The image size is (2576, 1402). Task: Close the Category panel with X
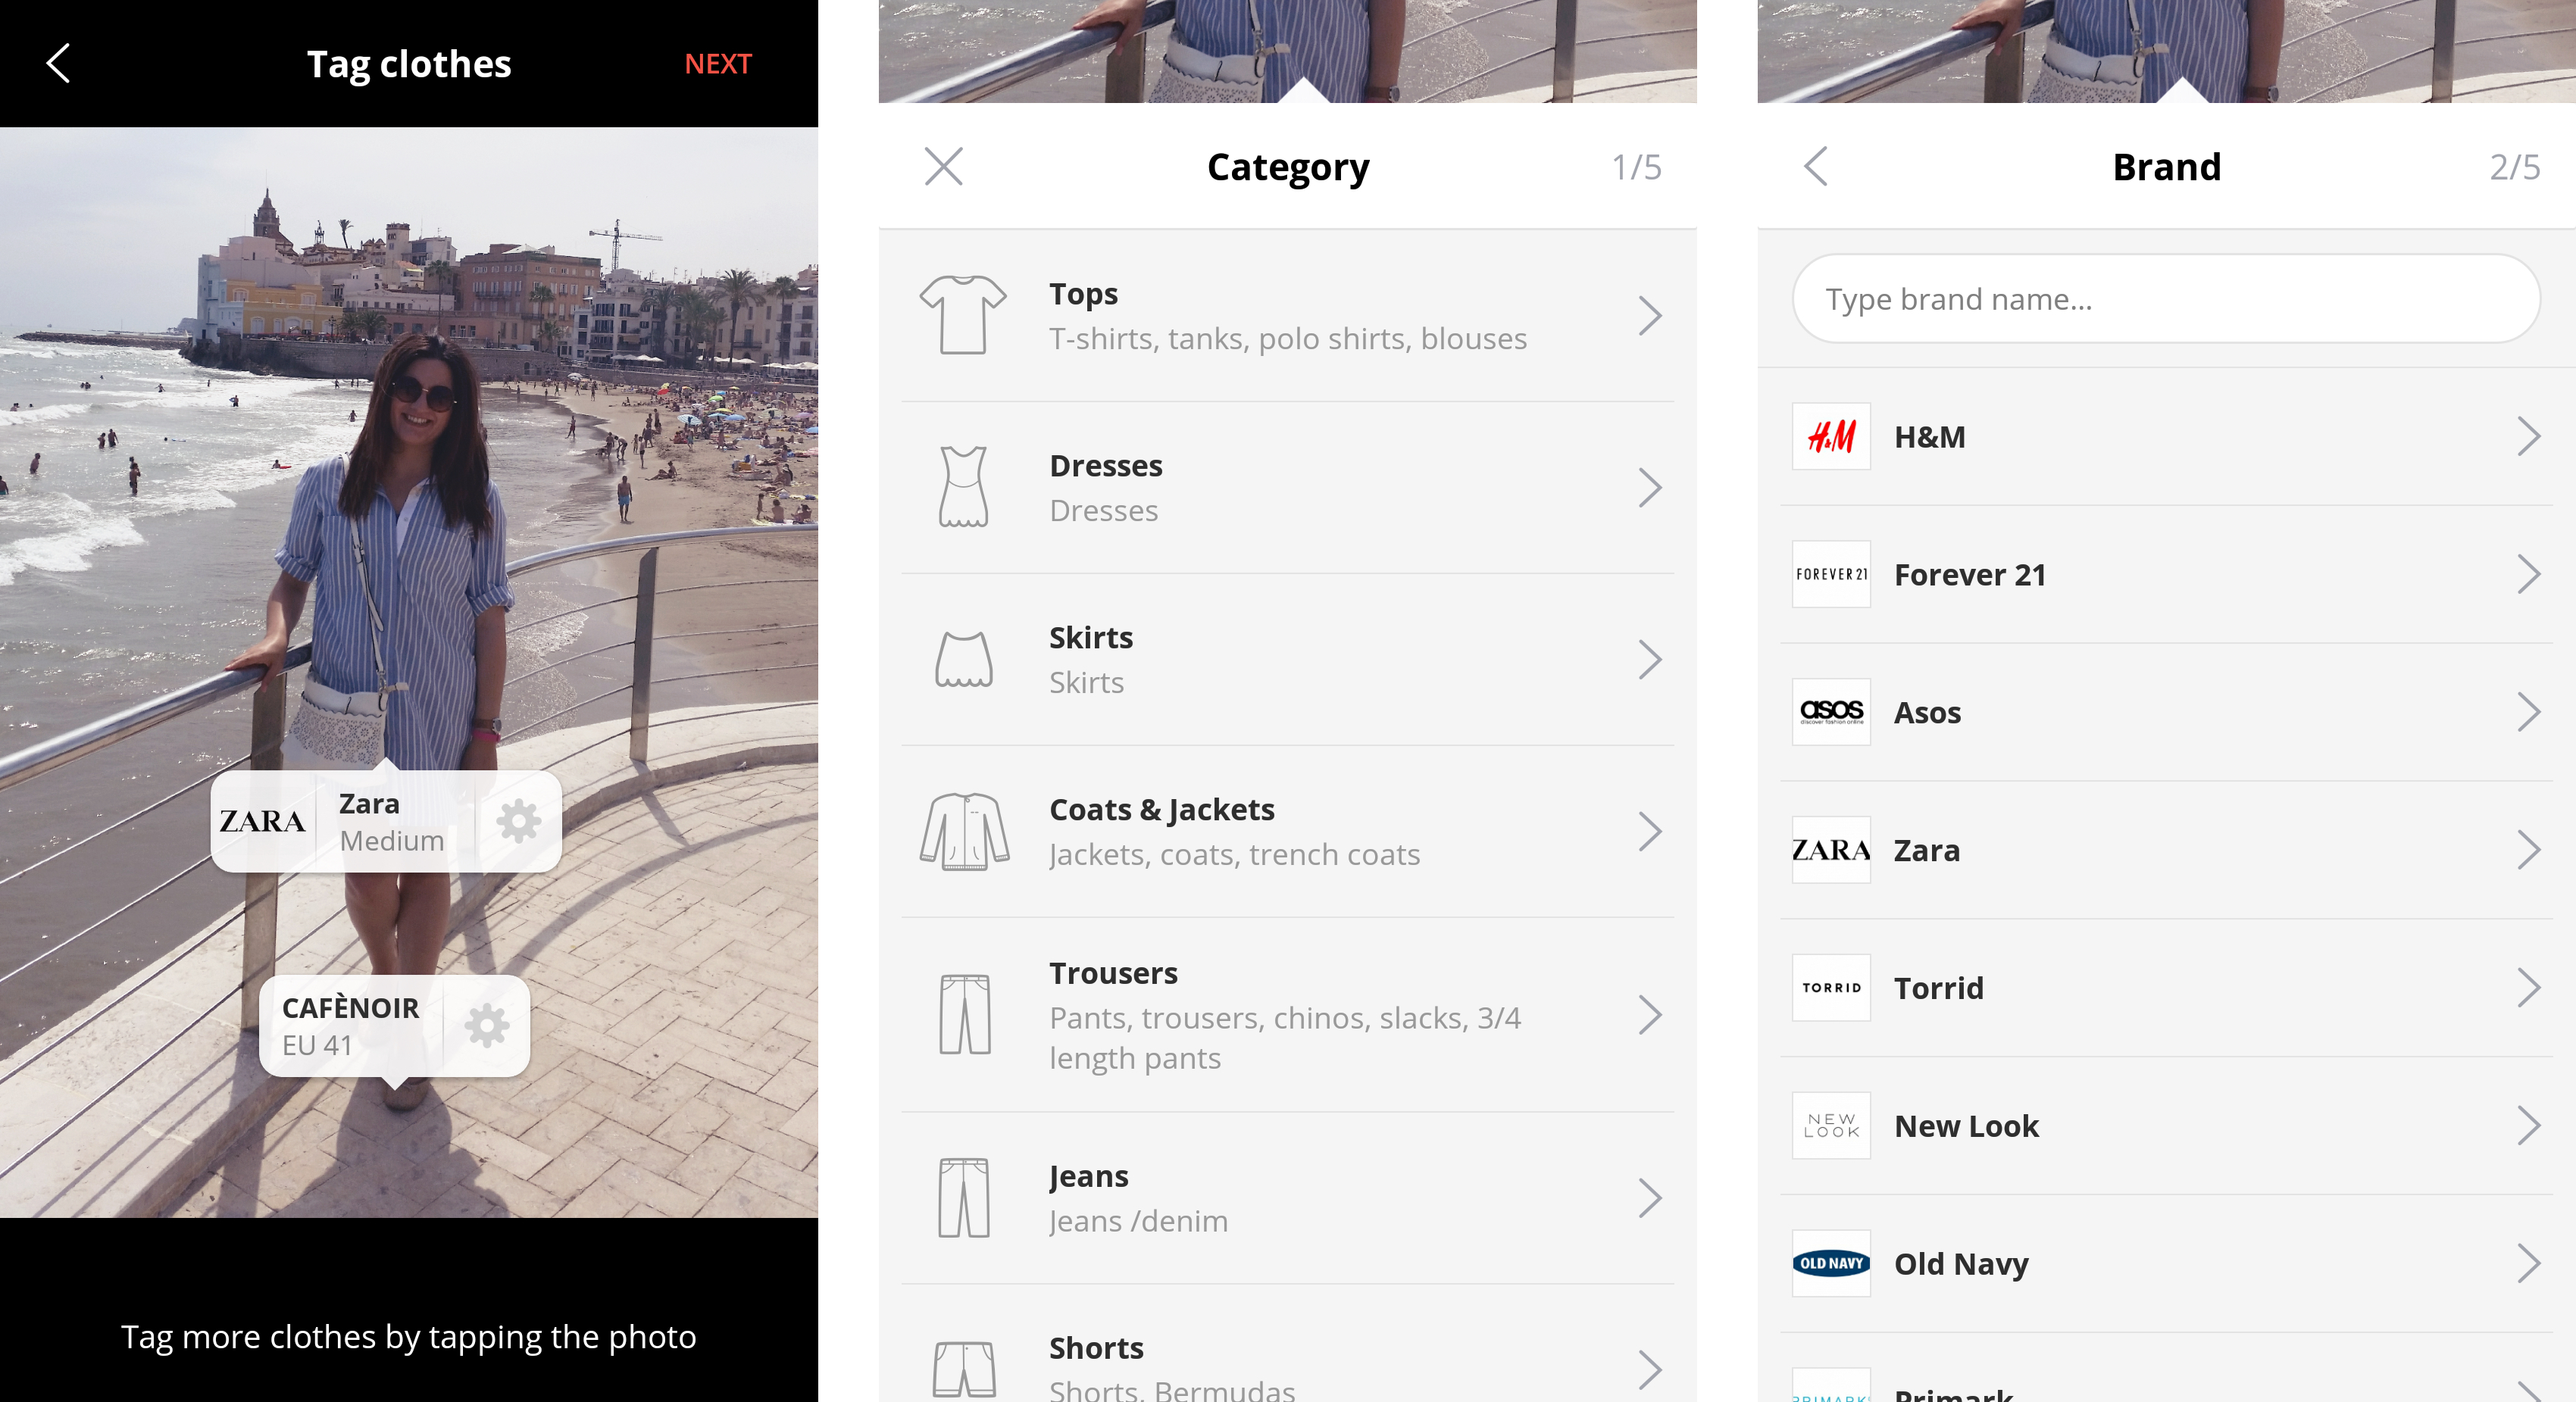943,167
